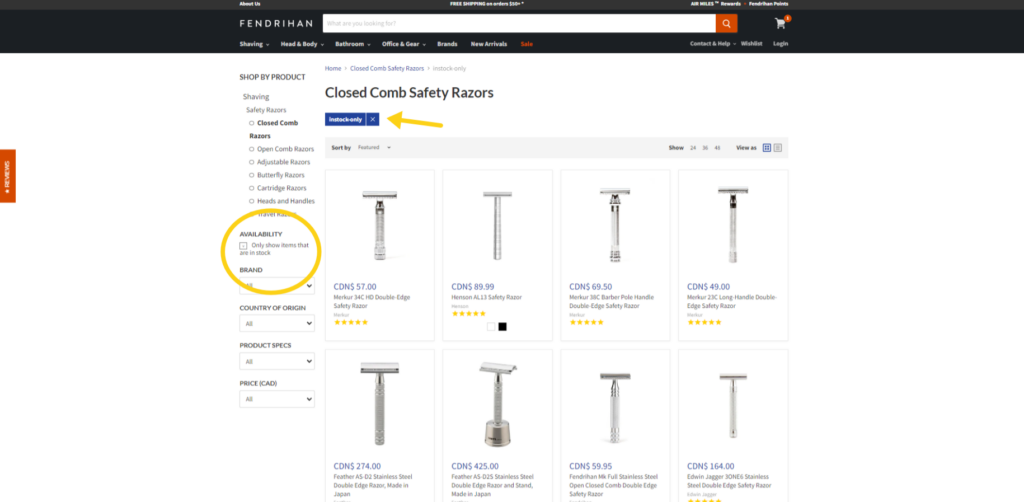Open the Merkur 38C Barber Pole image
This screenshot has width=1024, height=502.
pyautogui.click(x=615, y=225)
